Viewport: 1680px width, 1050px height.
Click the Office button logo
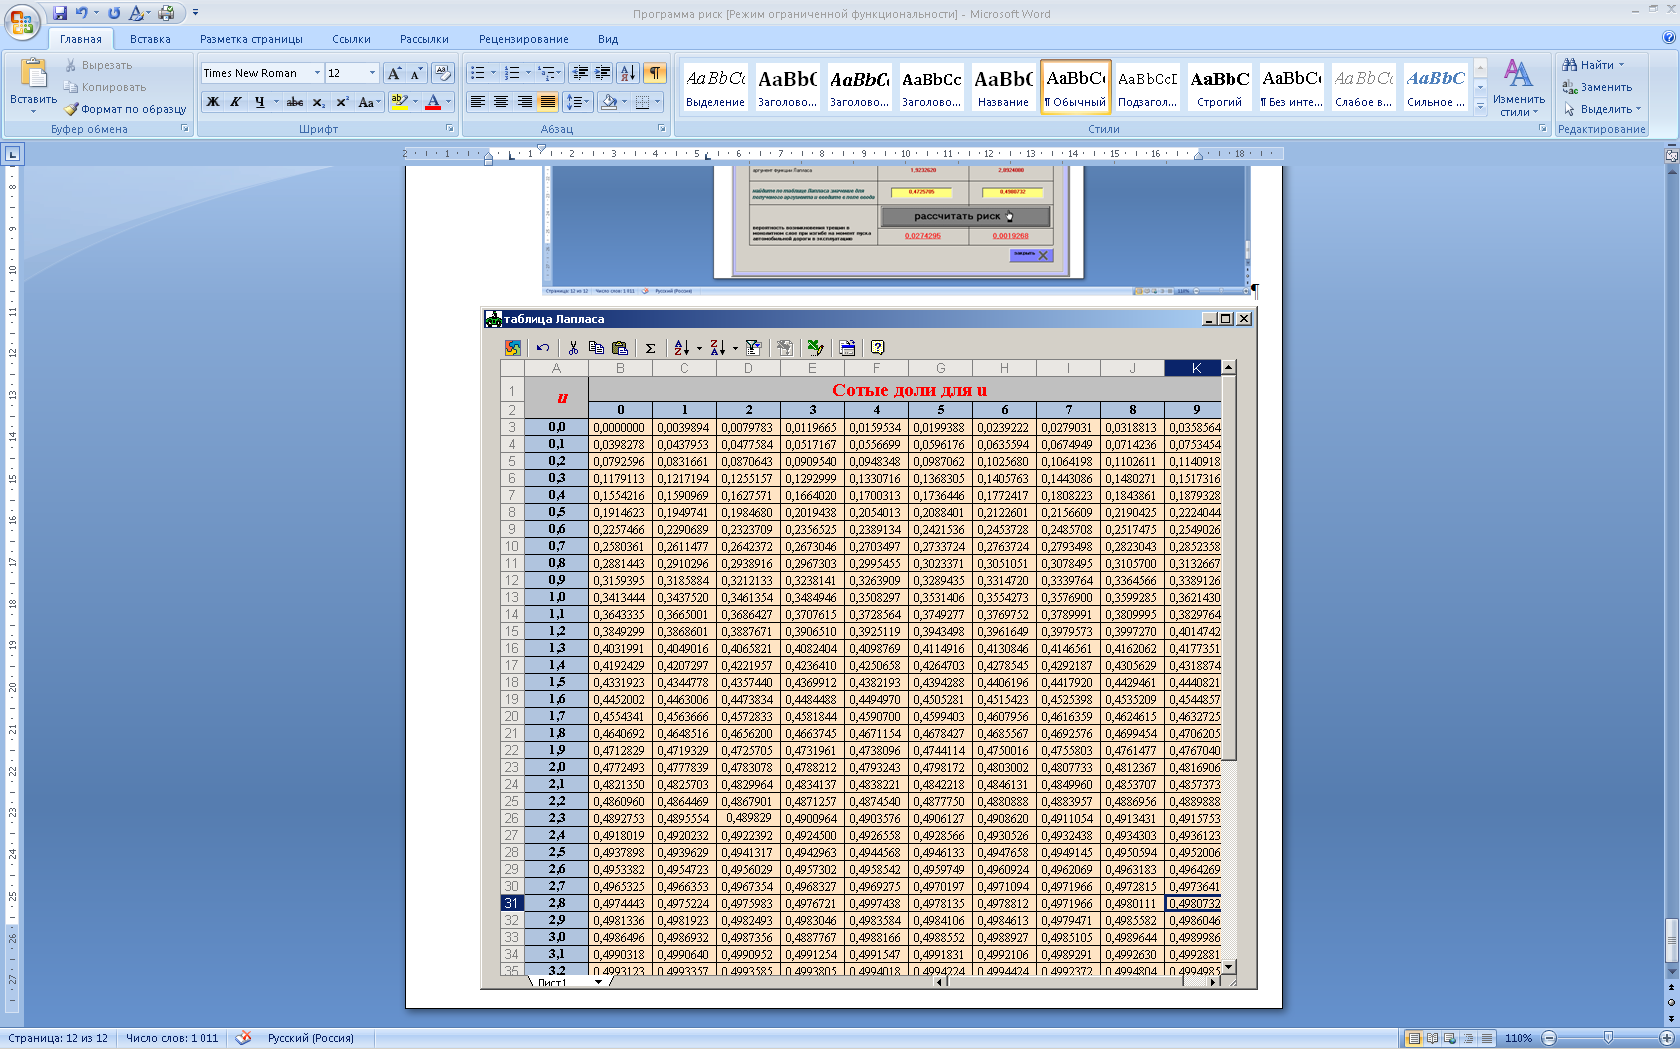click(x=22, y=22)
